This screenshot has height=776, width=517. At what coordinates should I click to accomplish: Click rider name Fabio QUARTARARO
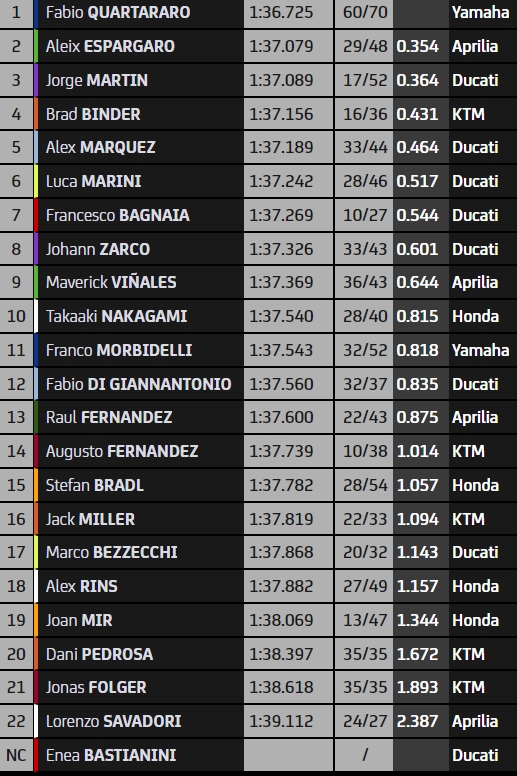click(x=118, y=12)
